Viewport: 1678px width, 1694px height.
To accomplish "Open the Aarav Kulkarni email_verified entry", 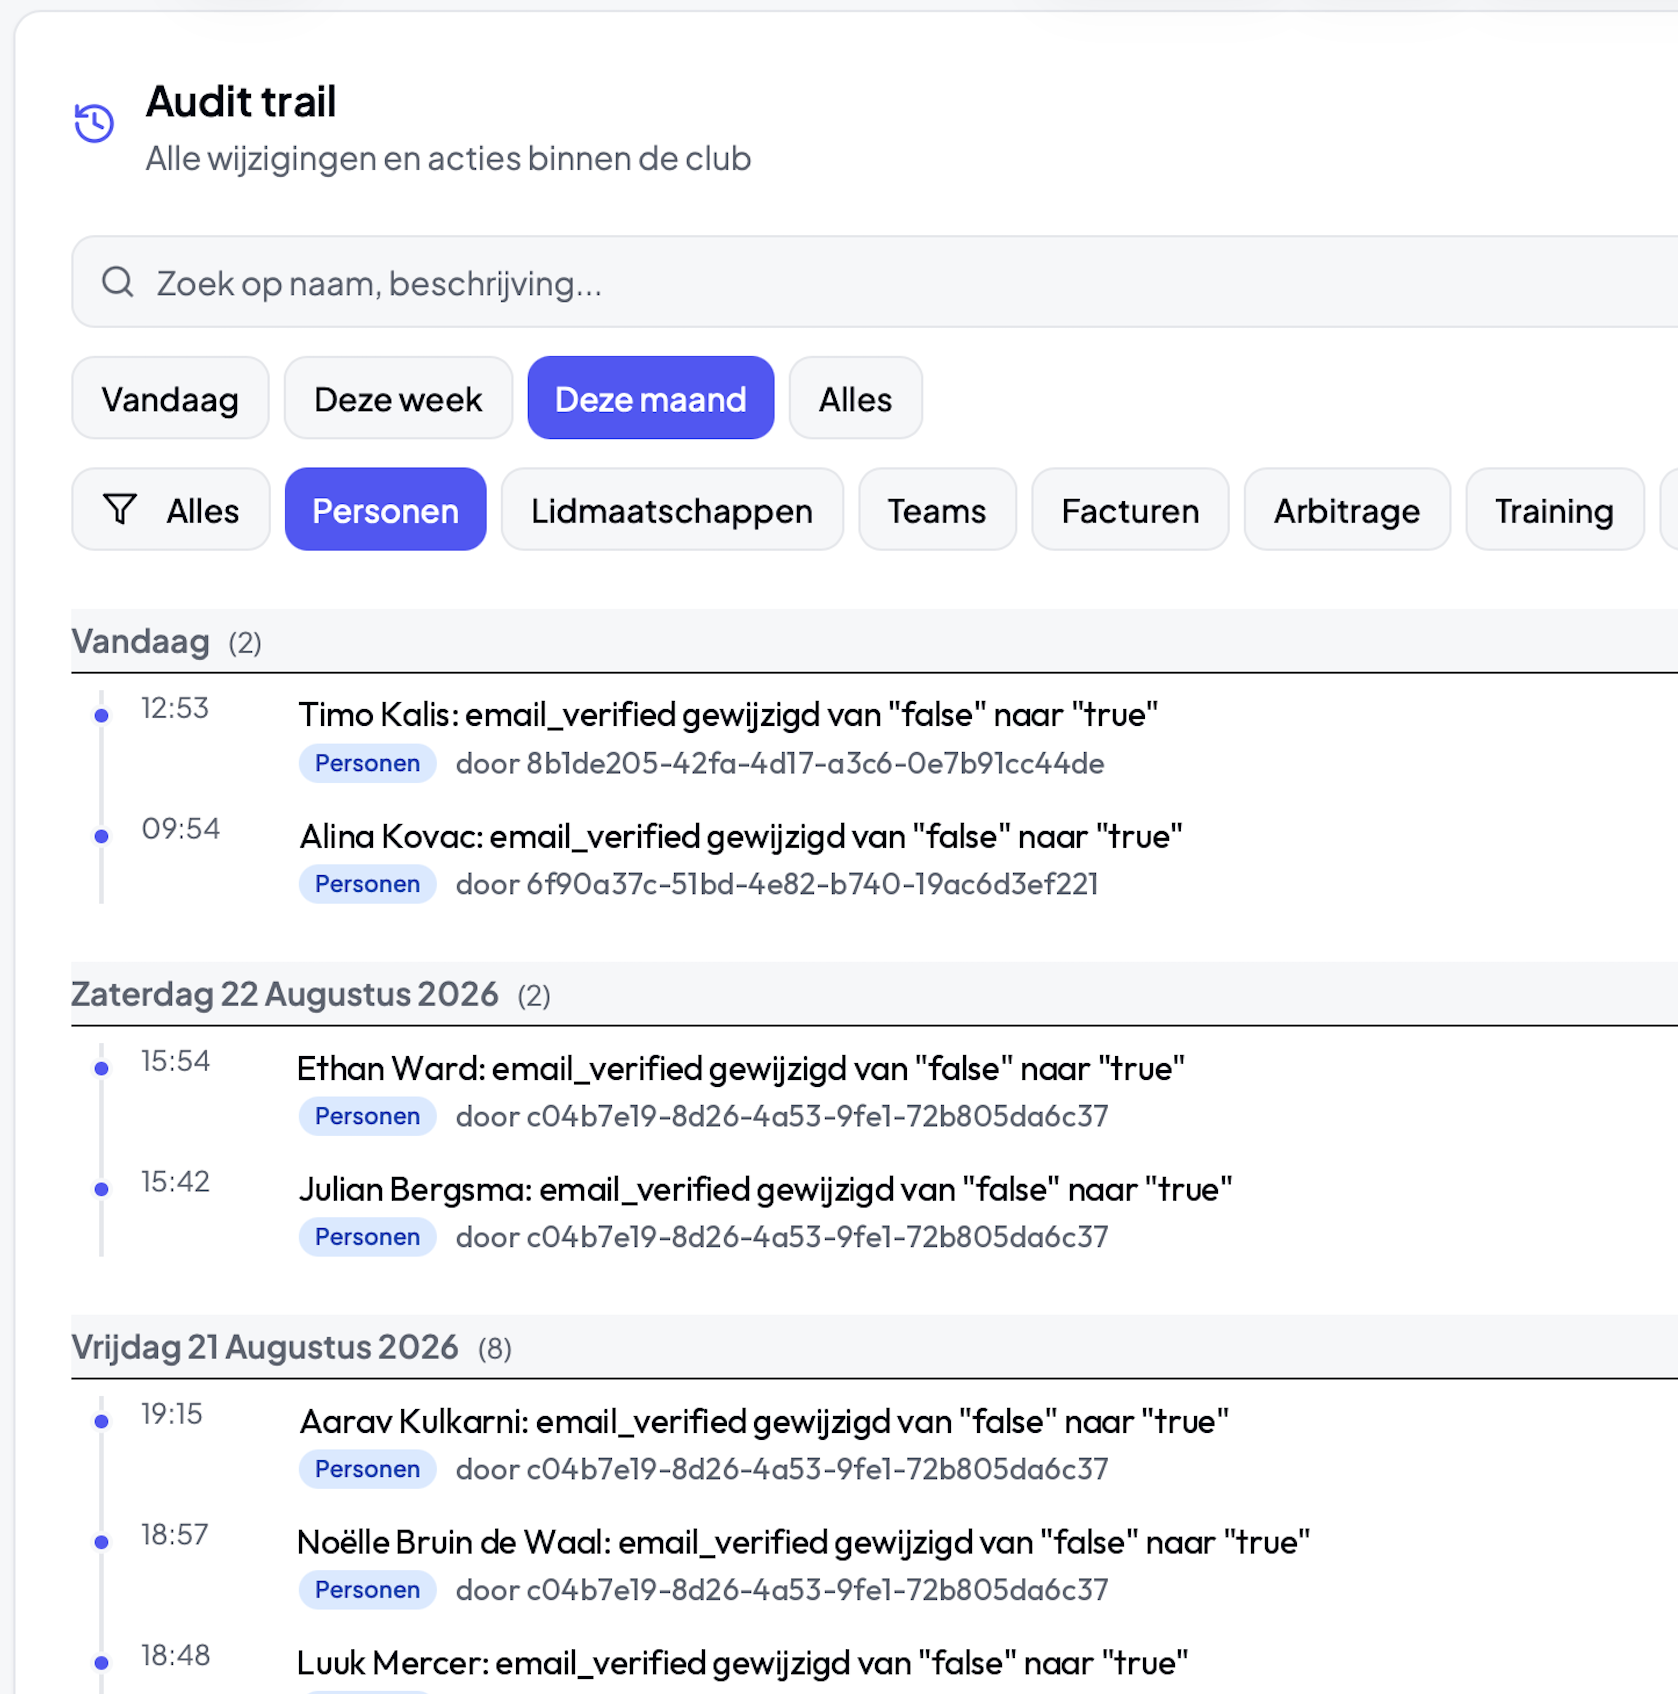I will click(764, 1421).
